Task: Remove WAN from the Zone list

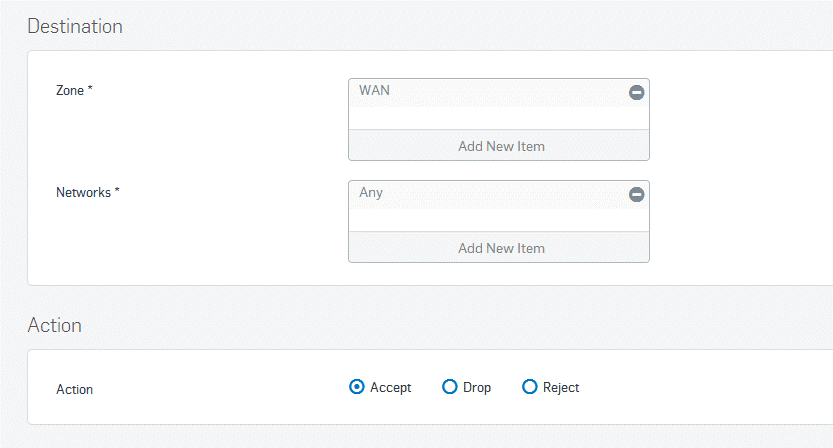Action: point(636,92)
